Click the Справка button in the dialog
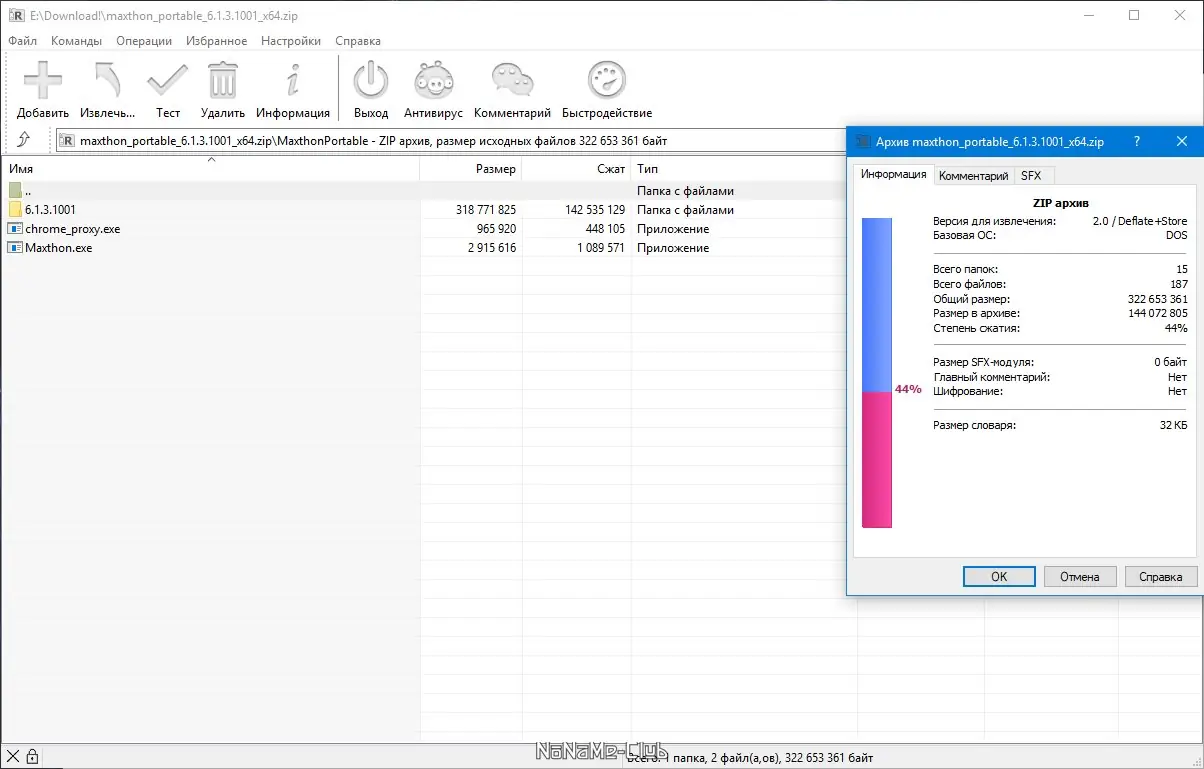The width and height of the screenshot is (1204, 769). click(x=1159, y=576)
